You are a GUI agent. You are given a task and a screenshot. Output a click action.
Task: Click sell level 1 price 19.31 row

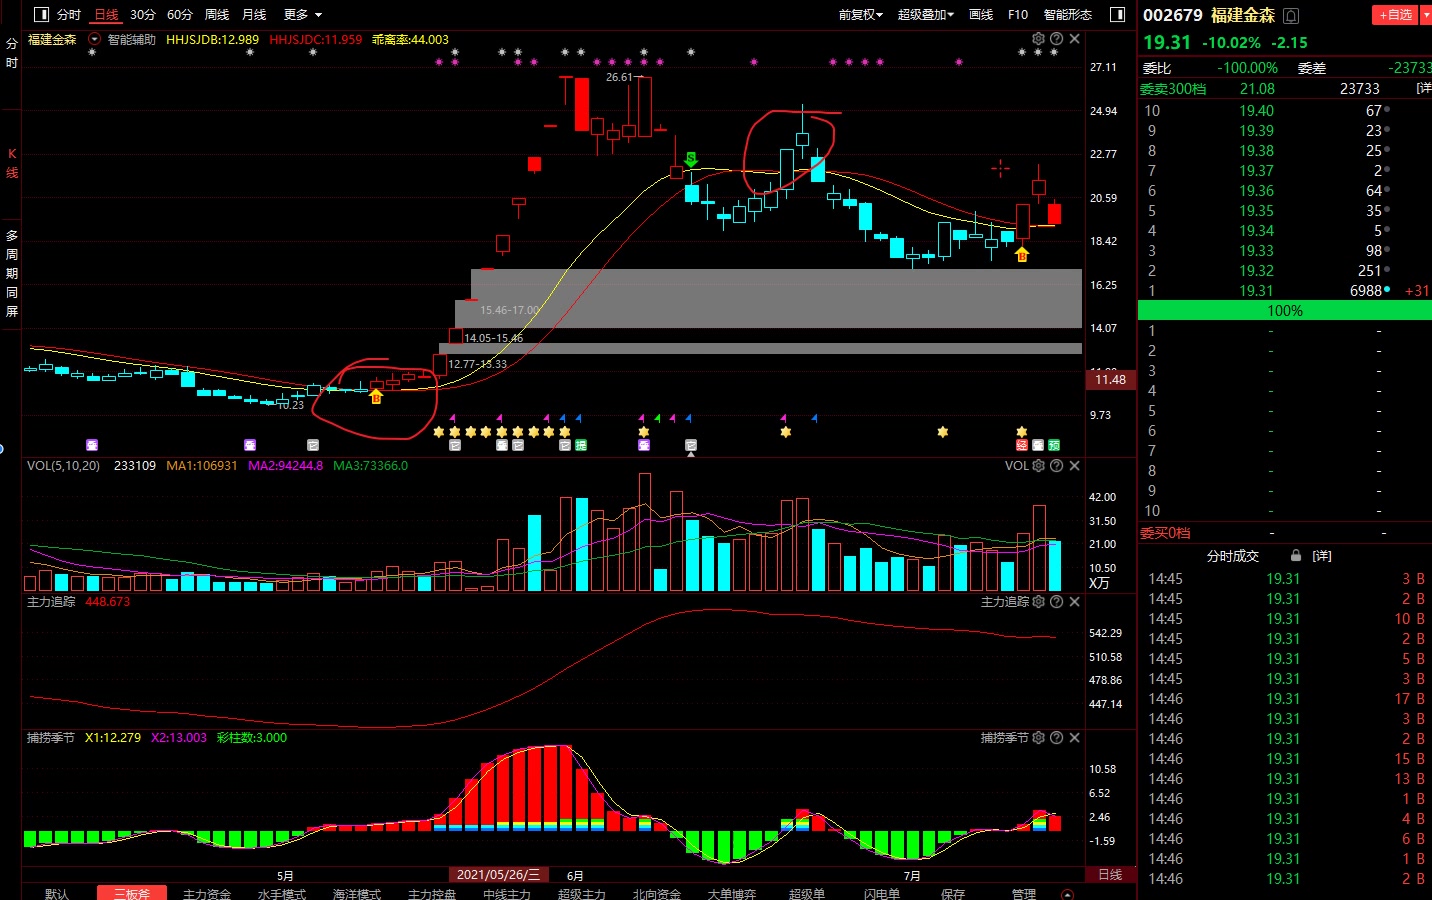point(1285,291)
